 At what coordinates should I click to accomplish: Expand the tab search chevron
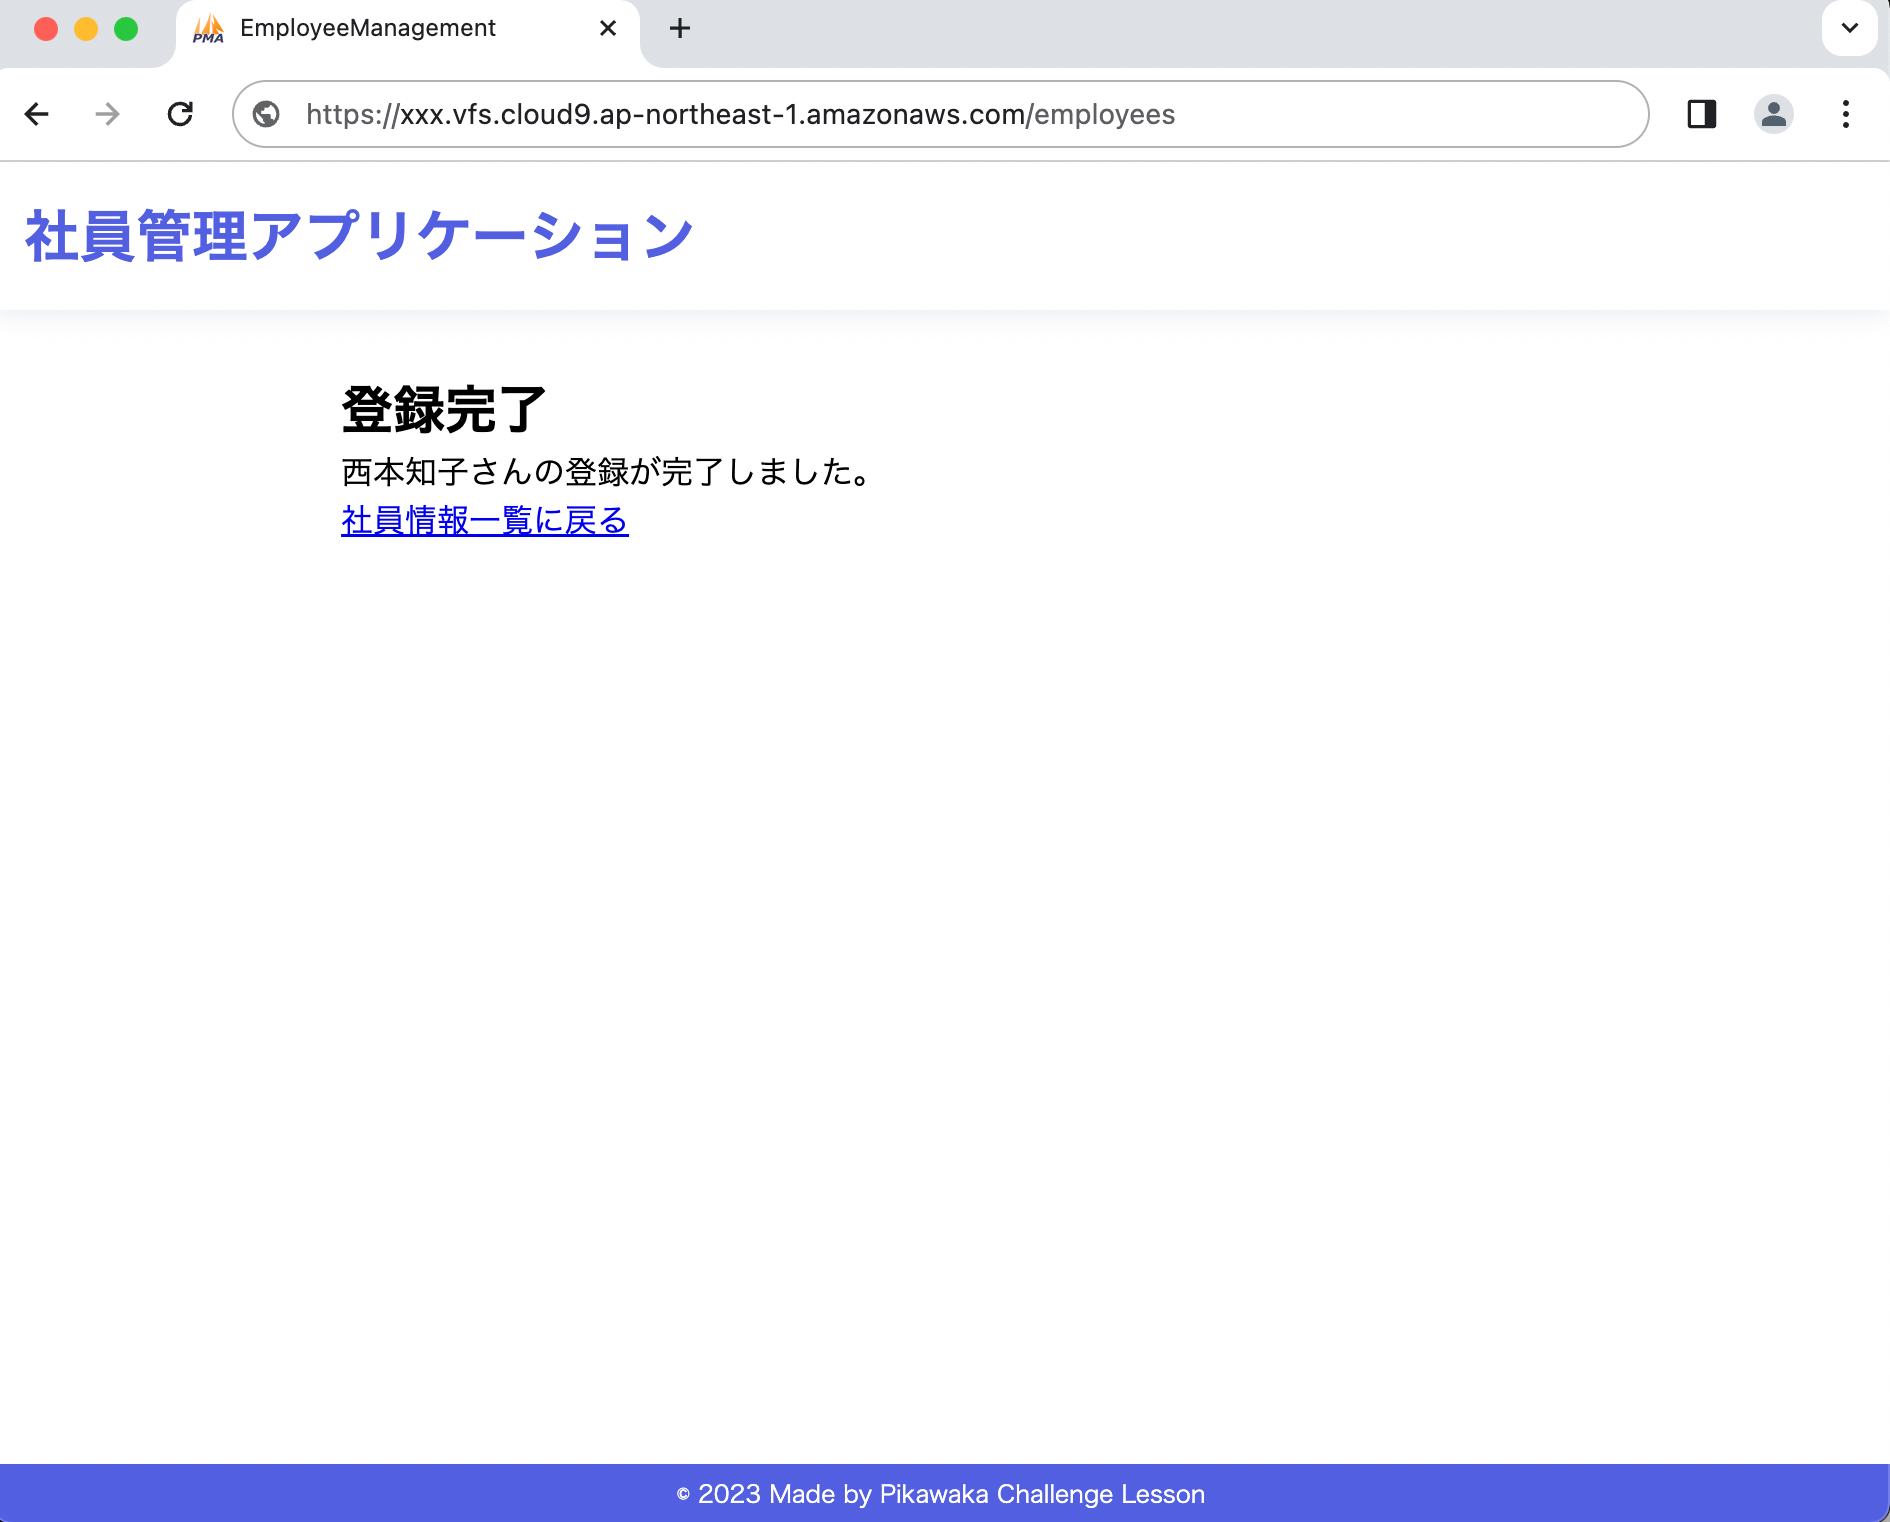(1849, 28)
